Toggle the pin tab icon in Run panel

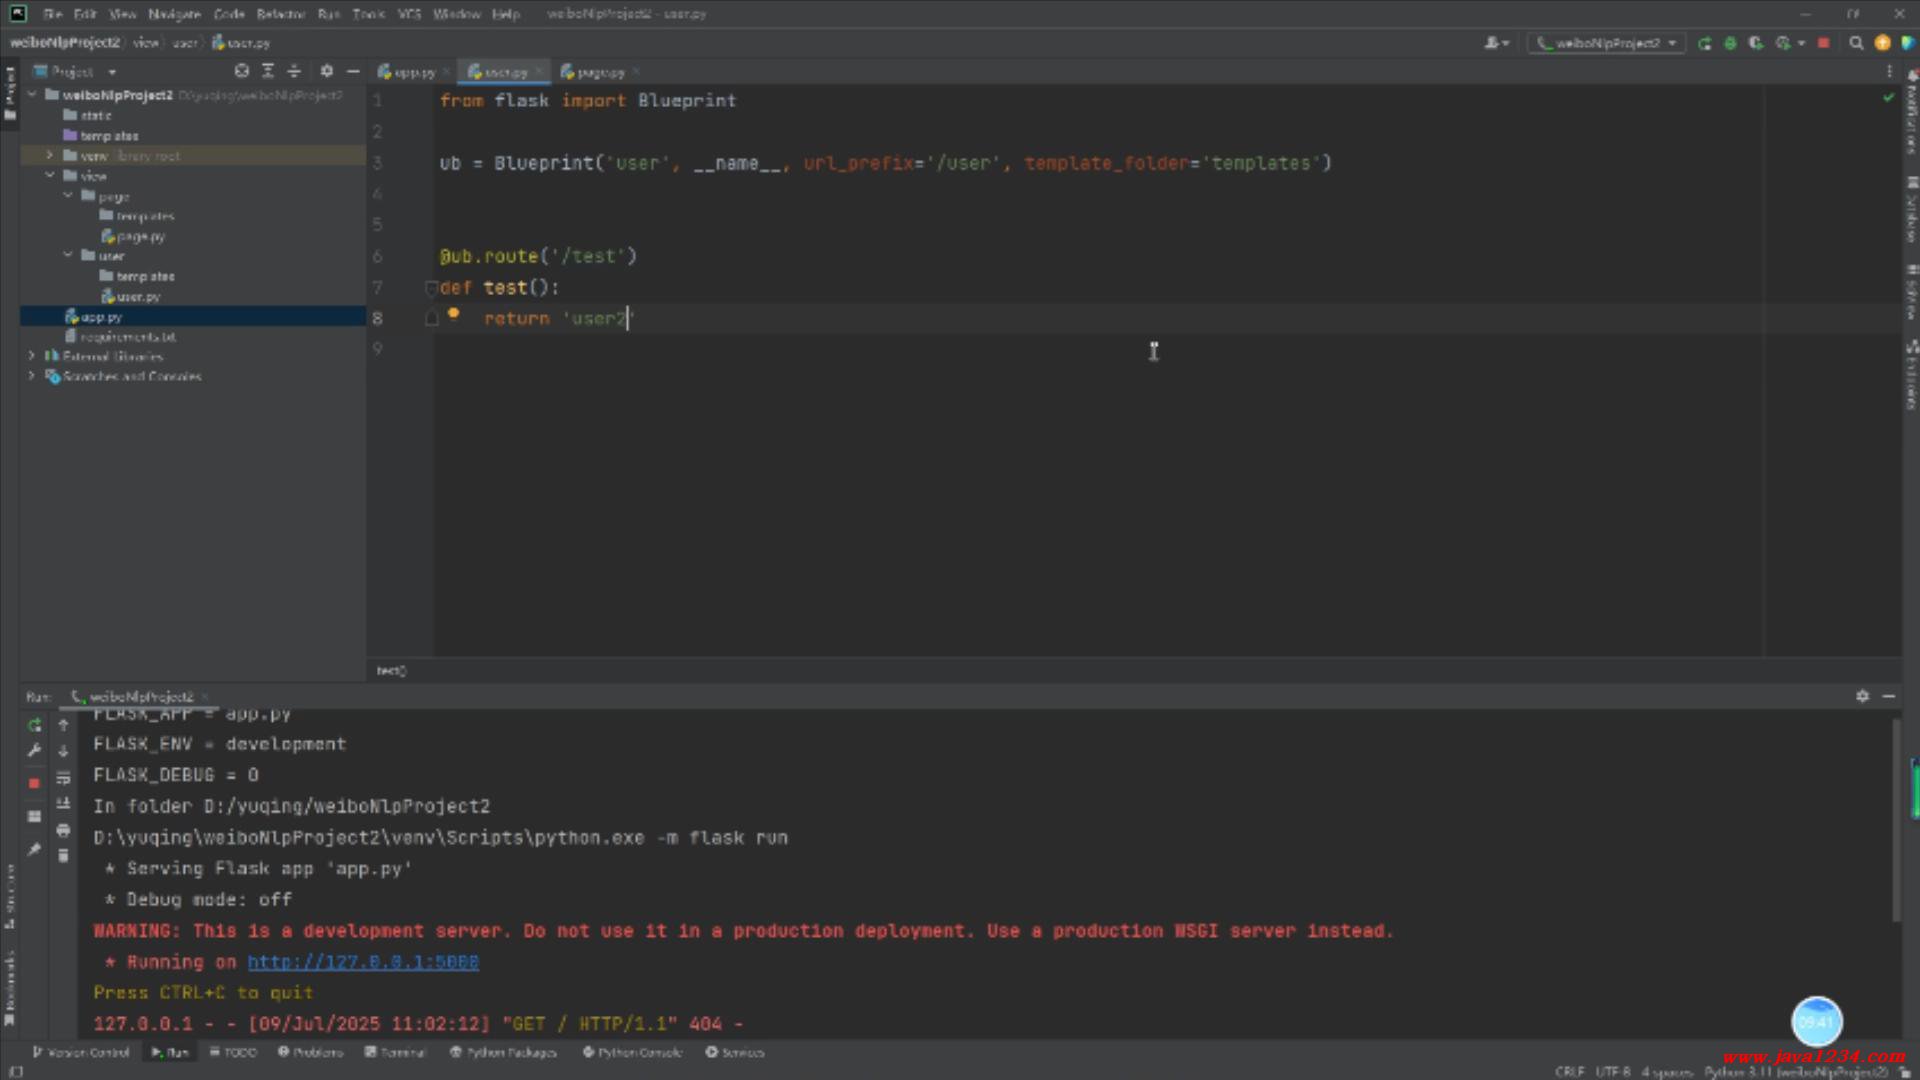pyautogui.click(x=34, y=849)
